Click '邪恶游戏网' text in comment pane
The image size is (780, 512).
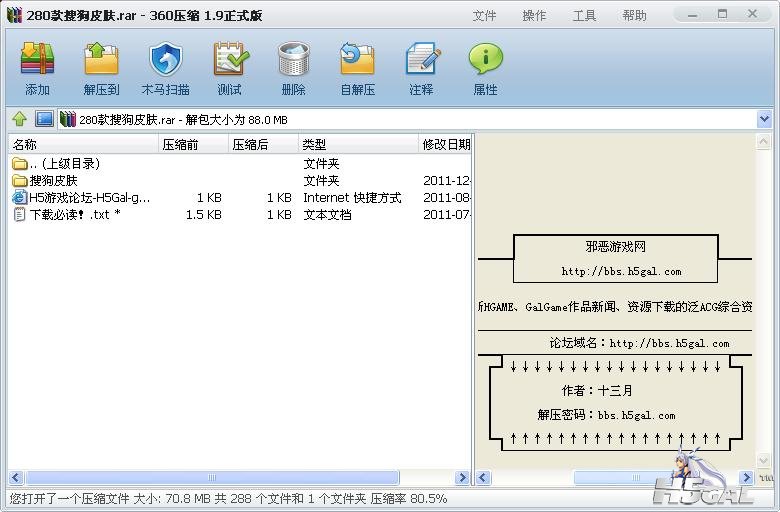pos(615,246)
